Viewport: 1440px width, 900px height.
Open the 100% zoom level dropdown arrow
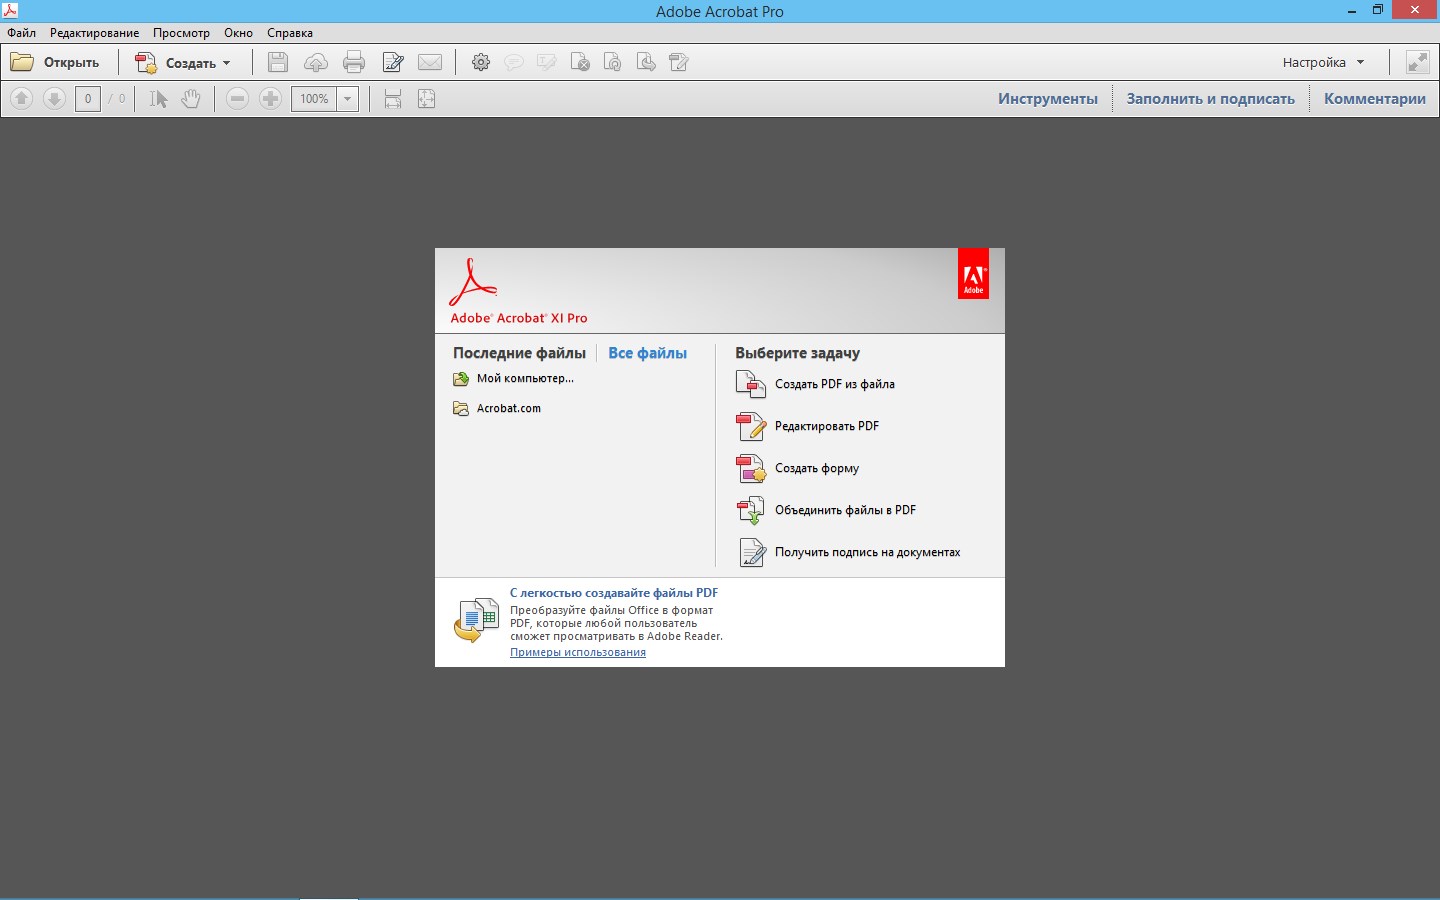pos(348,99)
